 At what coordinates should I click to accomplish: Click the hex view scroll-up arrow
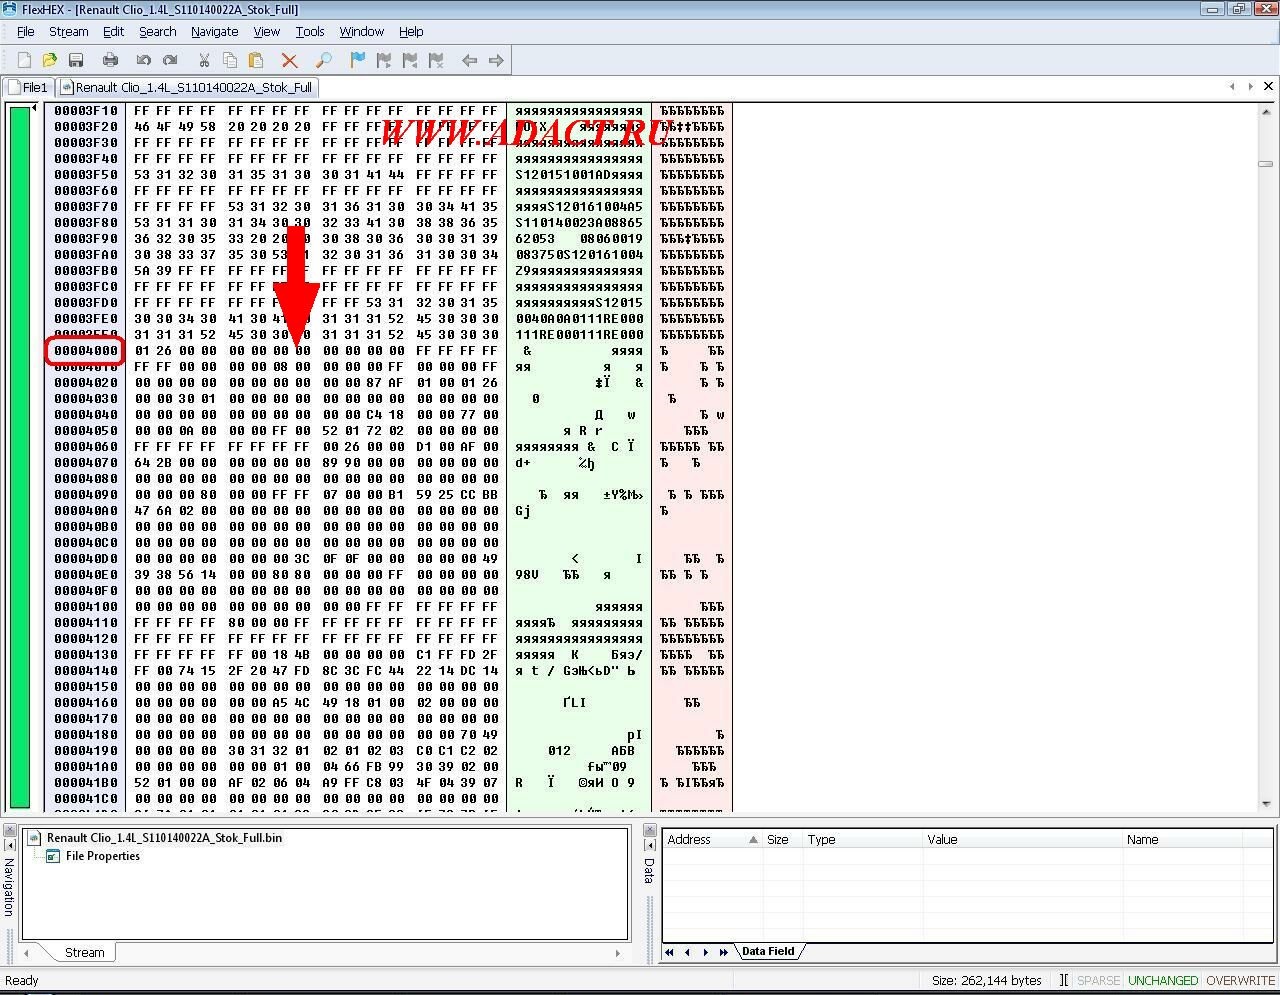pos(1265,110)
